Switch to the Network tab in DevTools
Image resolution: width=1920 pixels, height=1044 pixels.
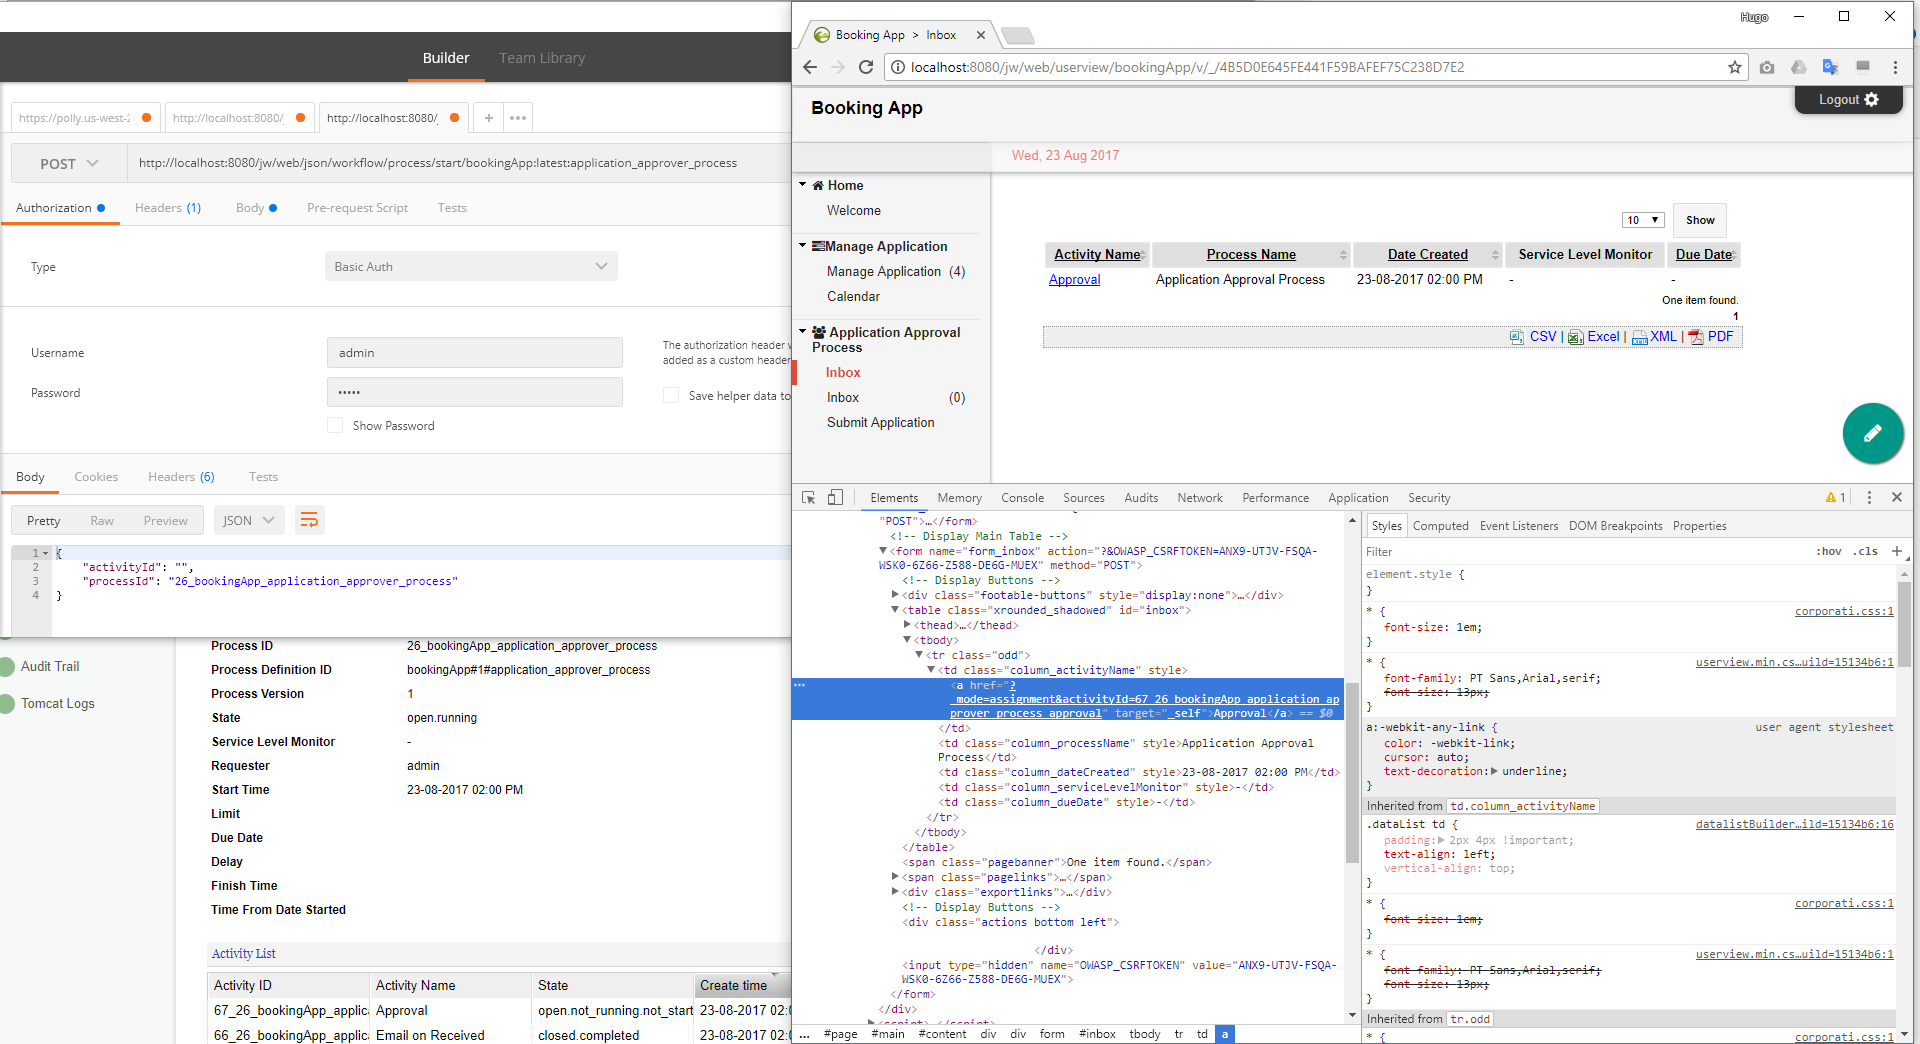tap(1199, 498)
